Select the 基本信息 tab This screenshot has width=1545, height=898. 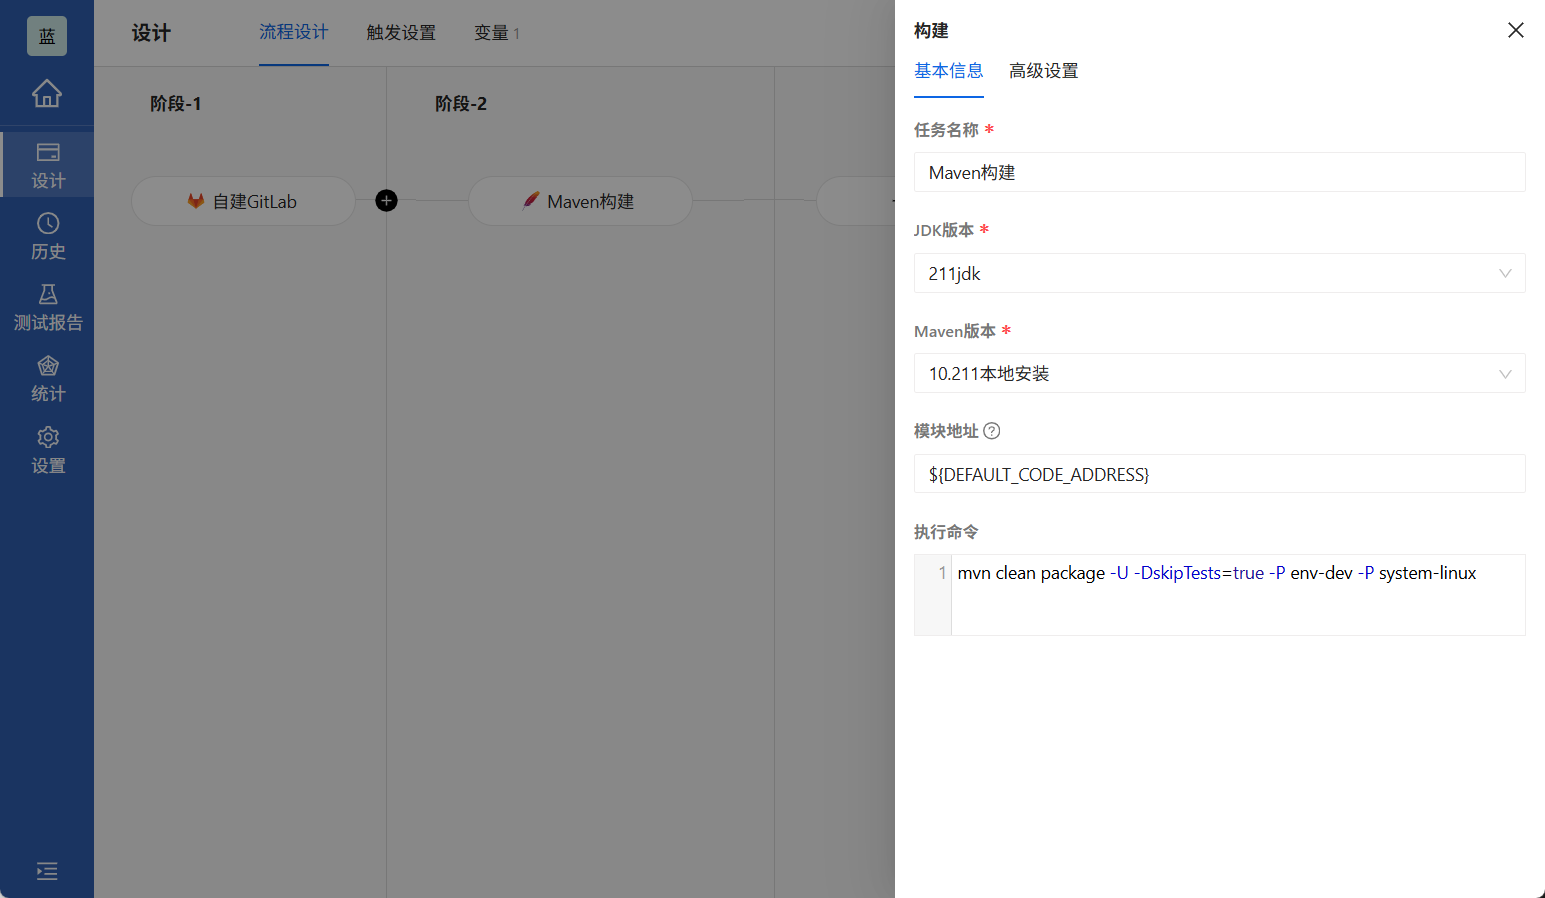click(x=948, y=71)
